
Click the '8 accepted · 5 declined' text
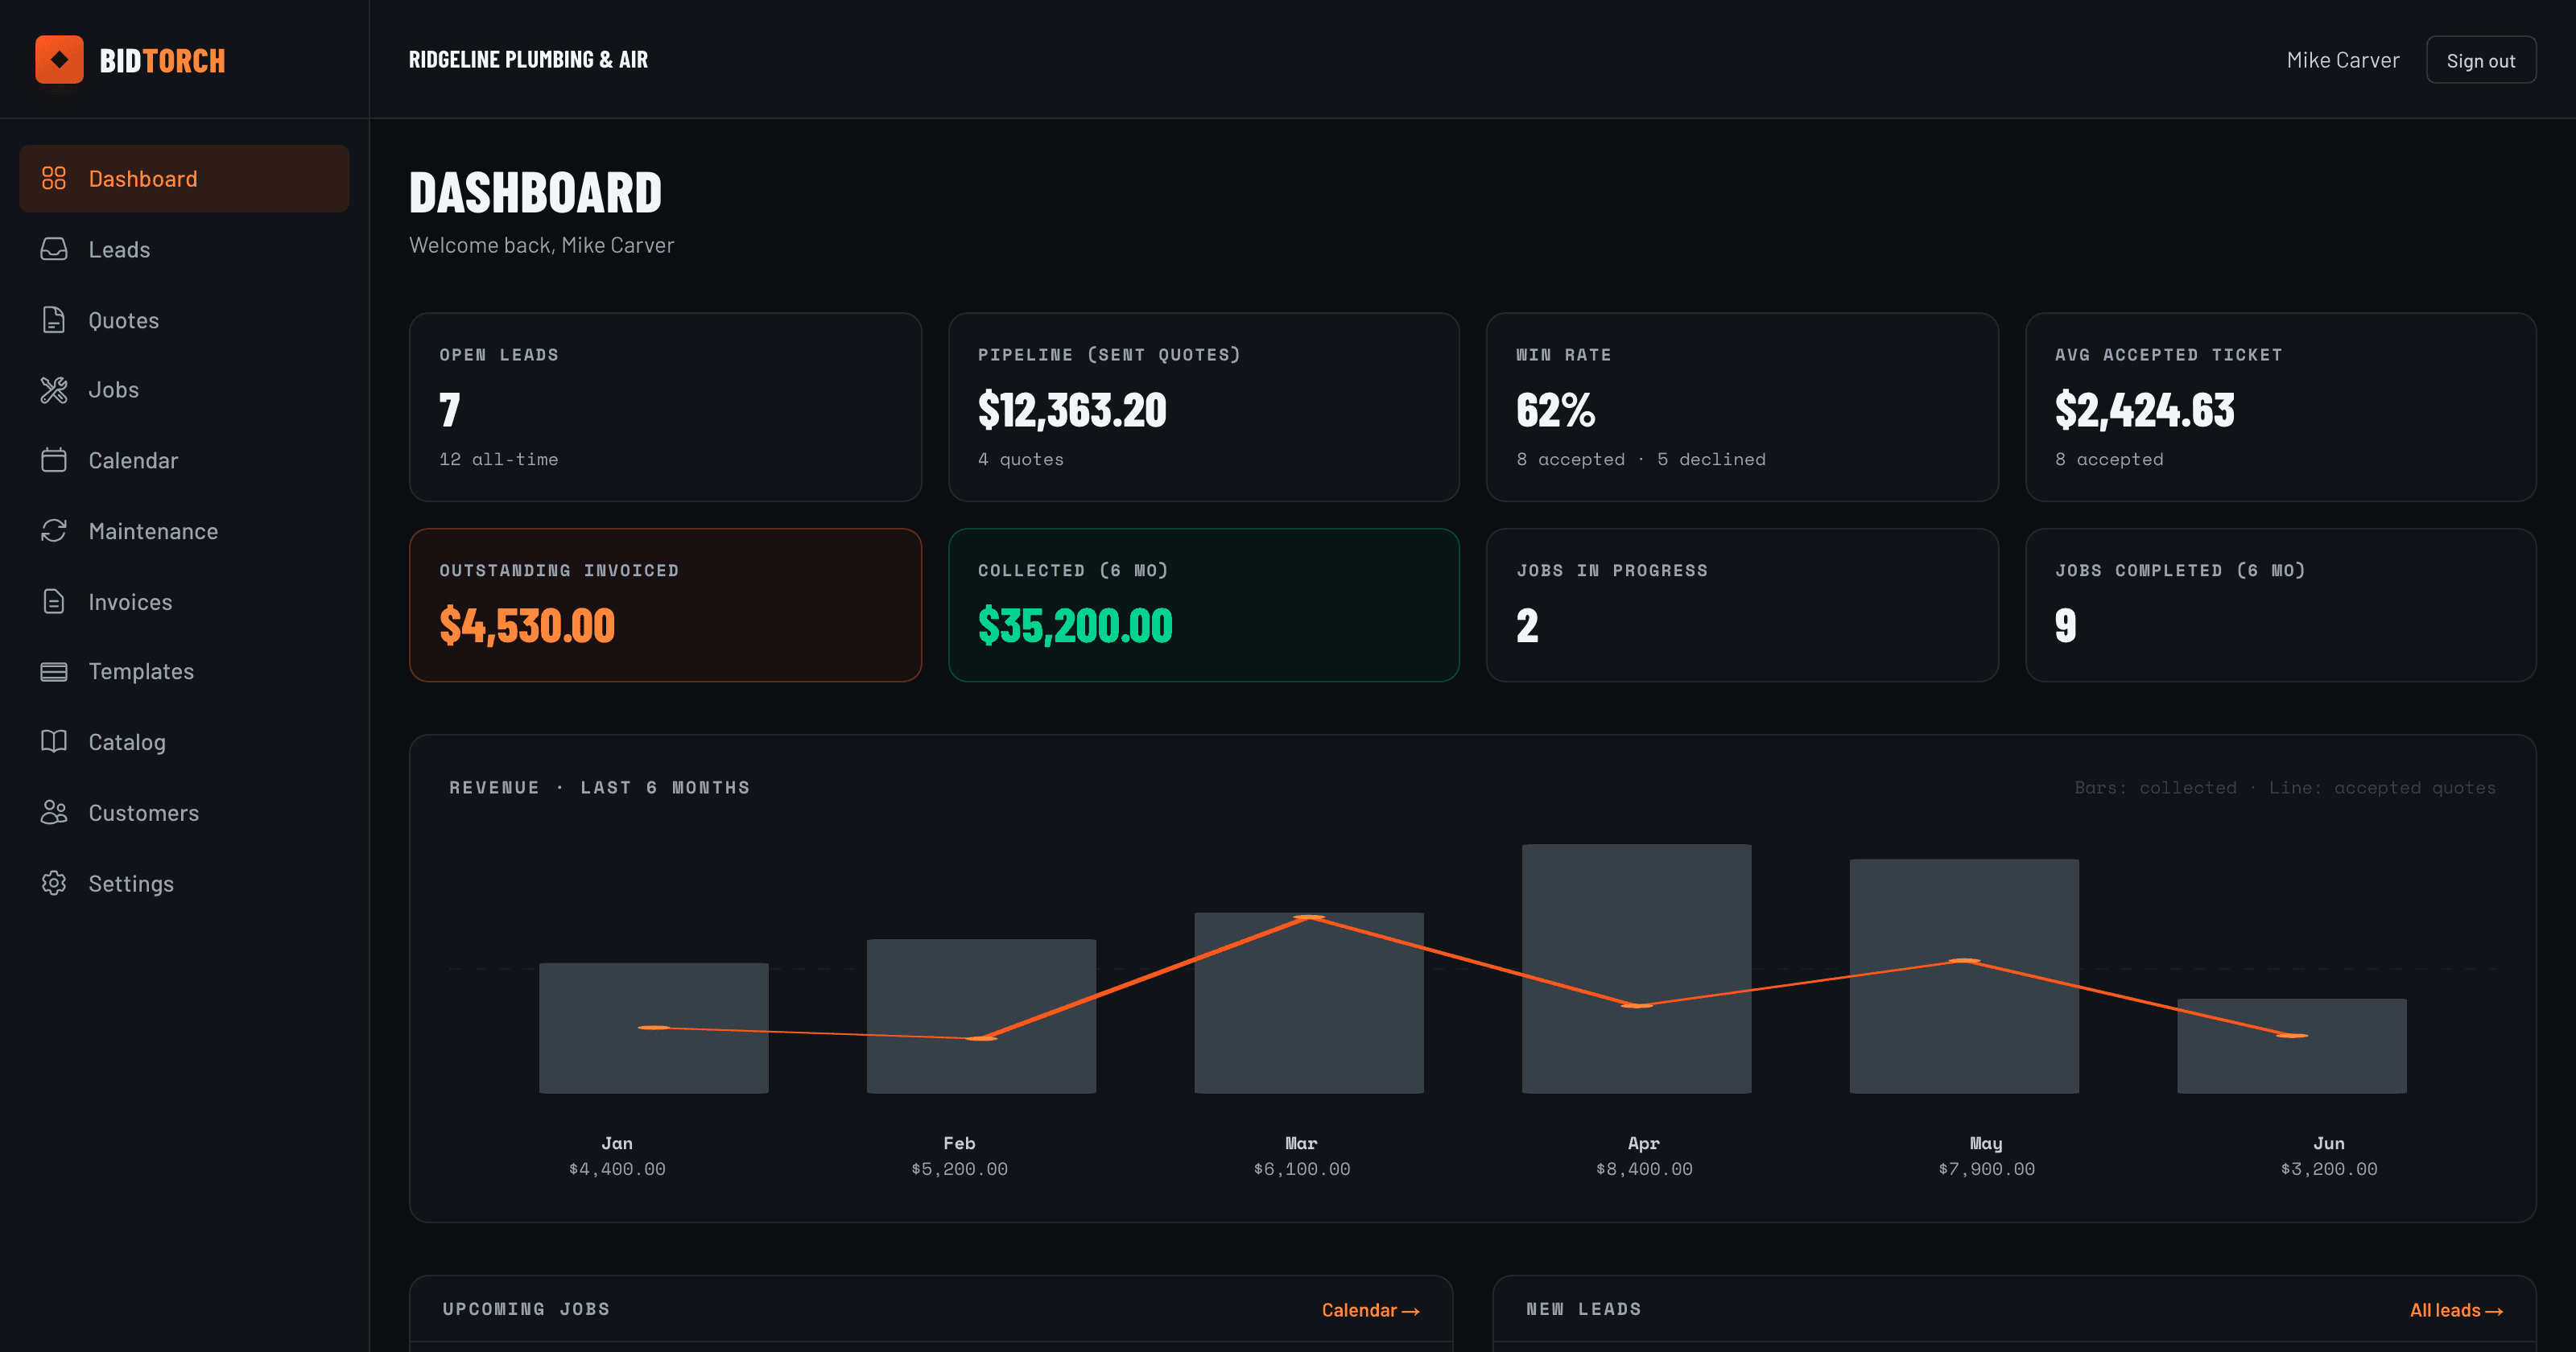coord(1641,459)
